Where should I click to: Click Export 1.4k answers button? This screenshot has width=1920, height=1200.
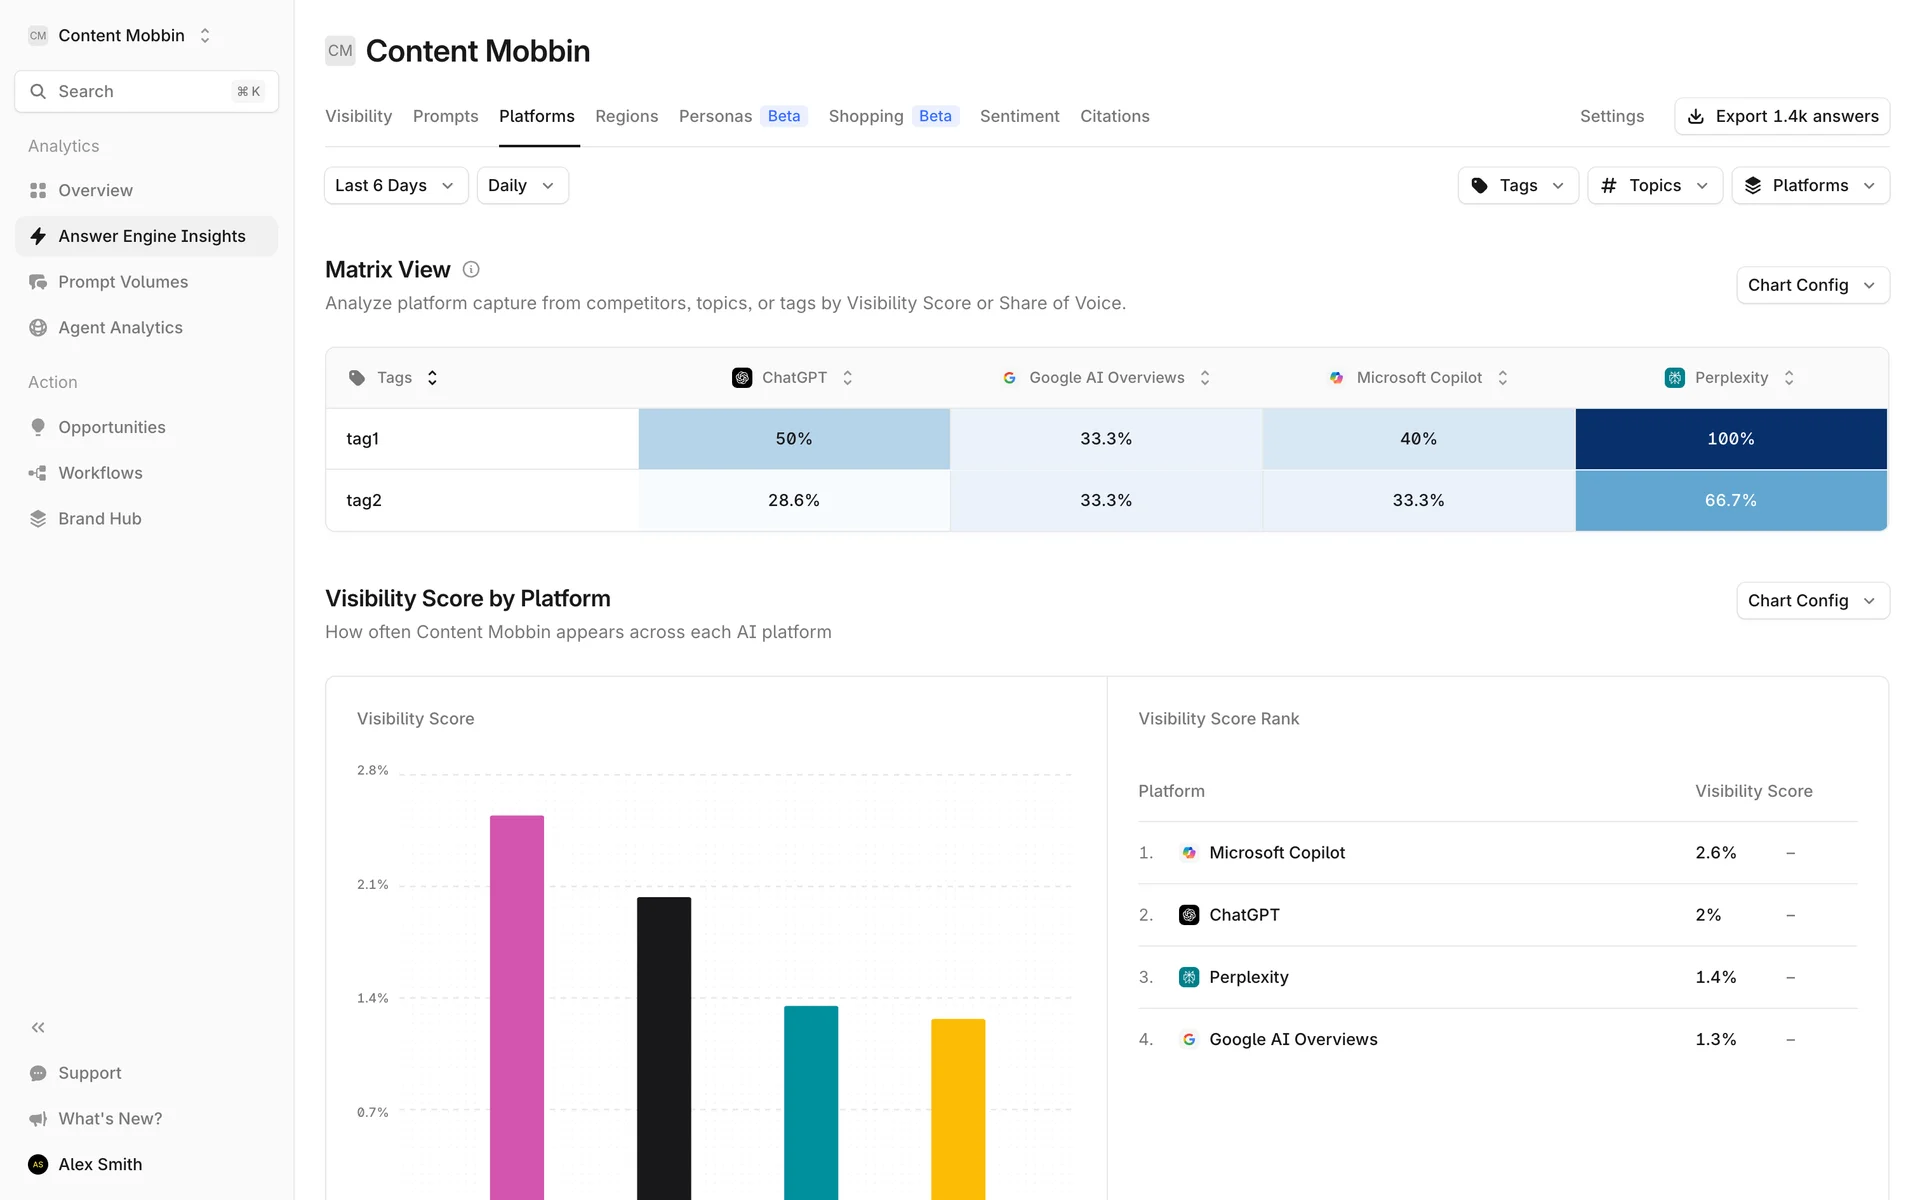[x=1781, y=116]
